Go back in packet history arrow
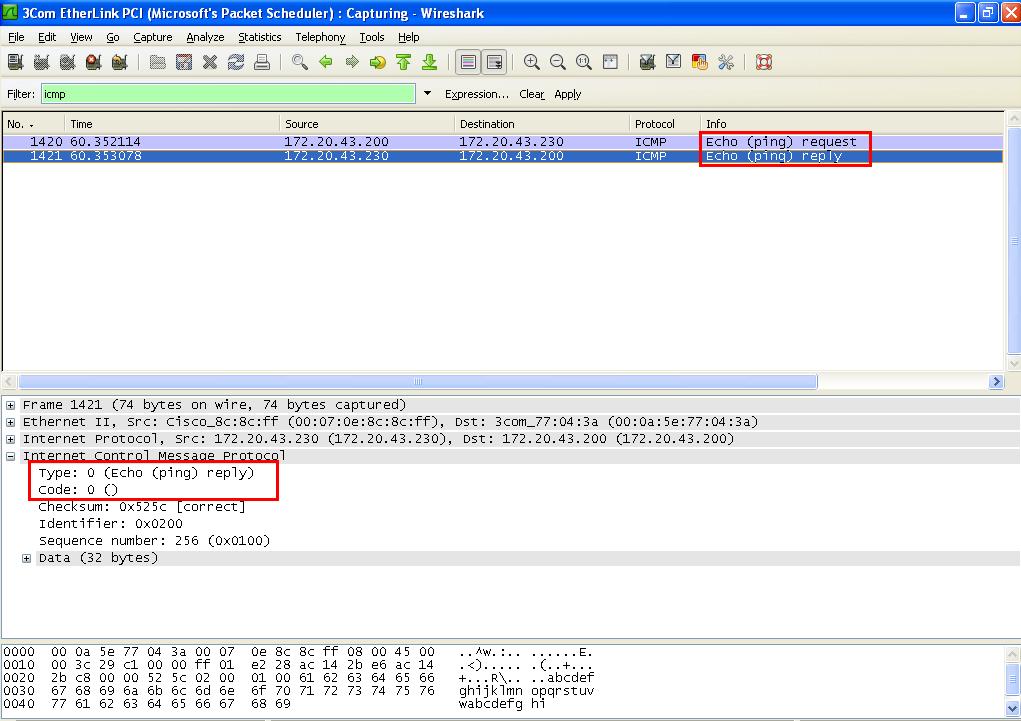1021x721 pixels. click(x=326, y=62)
